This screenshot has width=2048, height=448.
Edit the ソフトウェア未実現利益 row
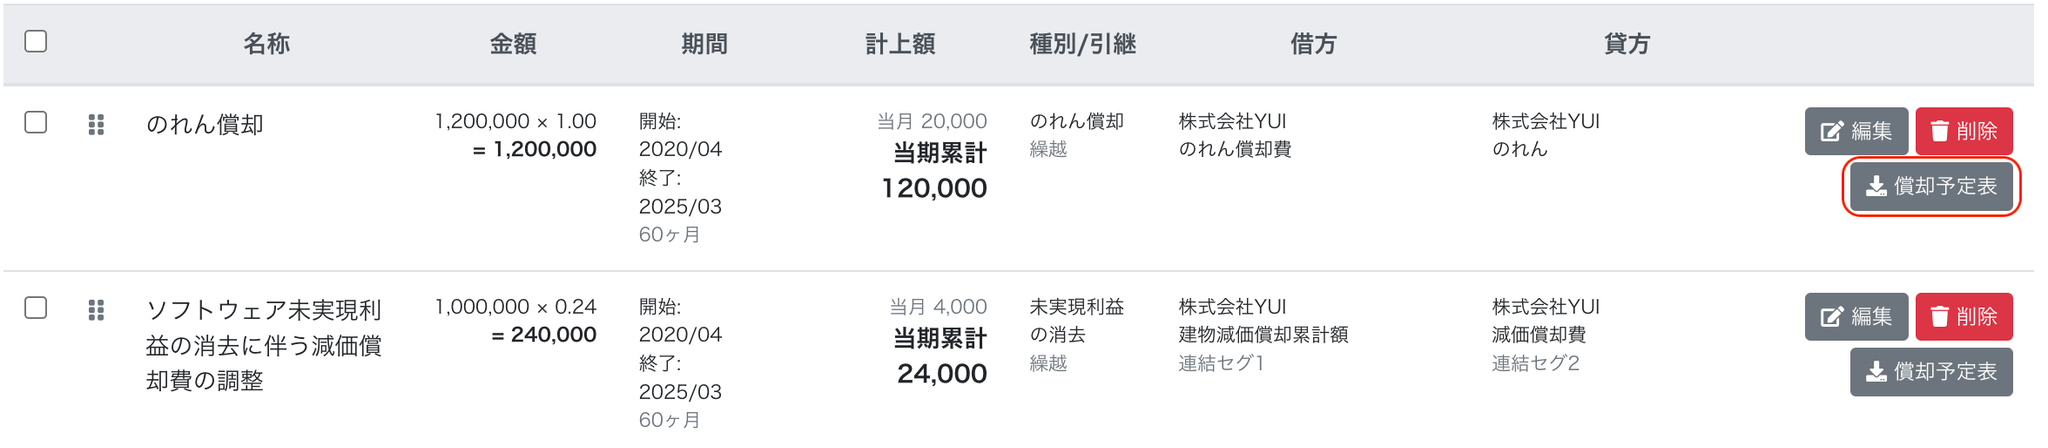(x=1856, y=317)
